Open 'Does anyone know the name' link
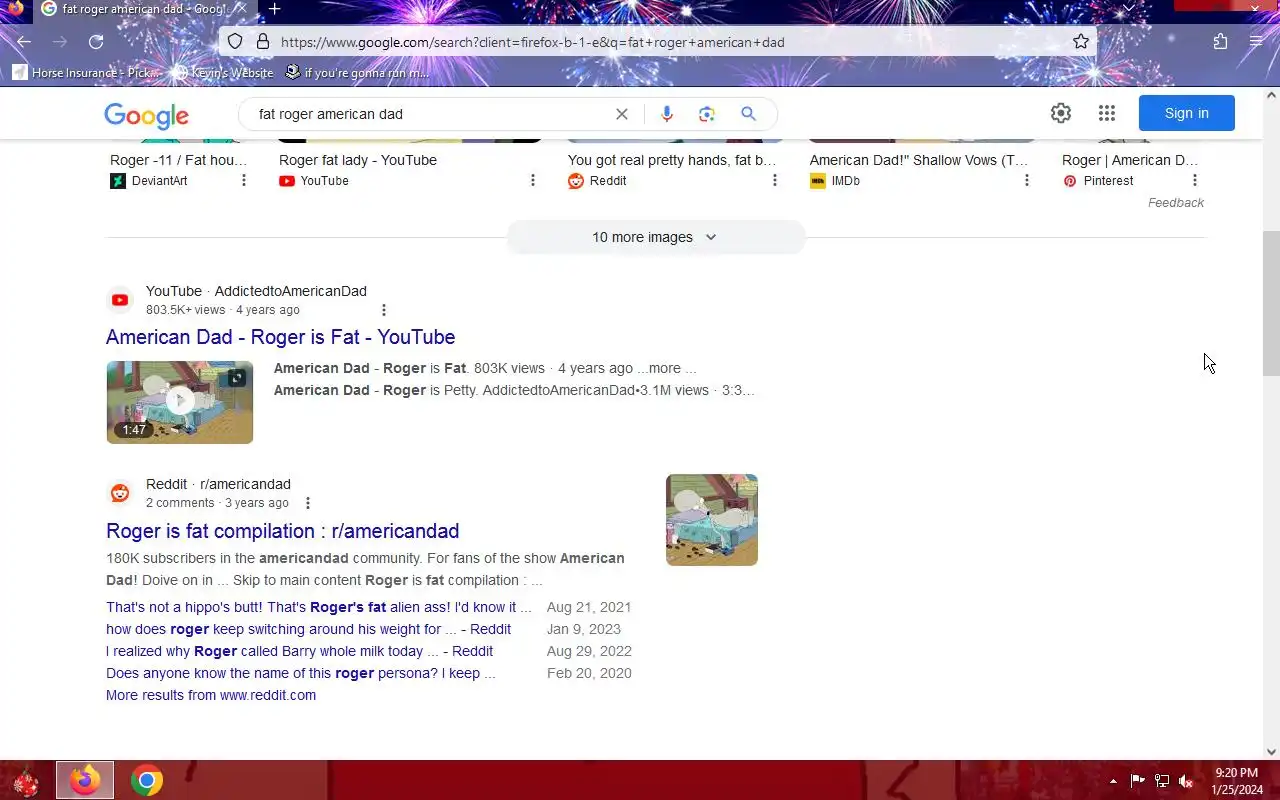The image size is (1280, 800). [300, 673]
